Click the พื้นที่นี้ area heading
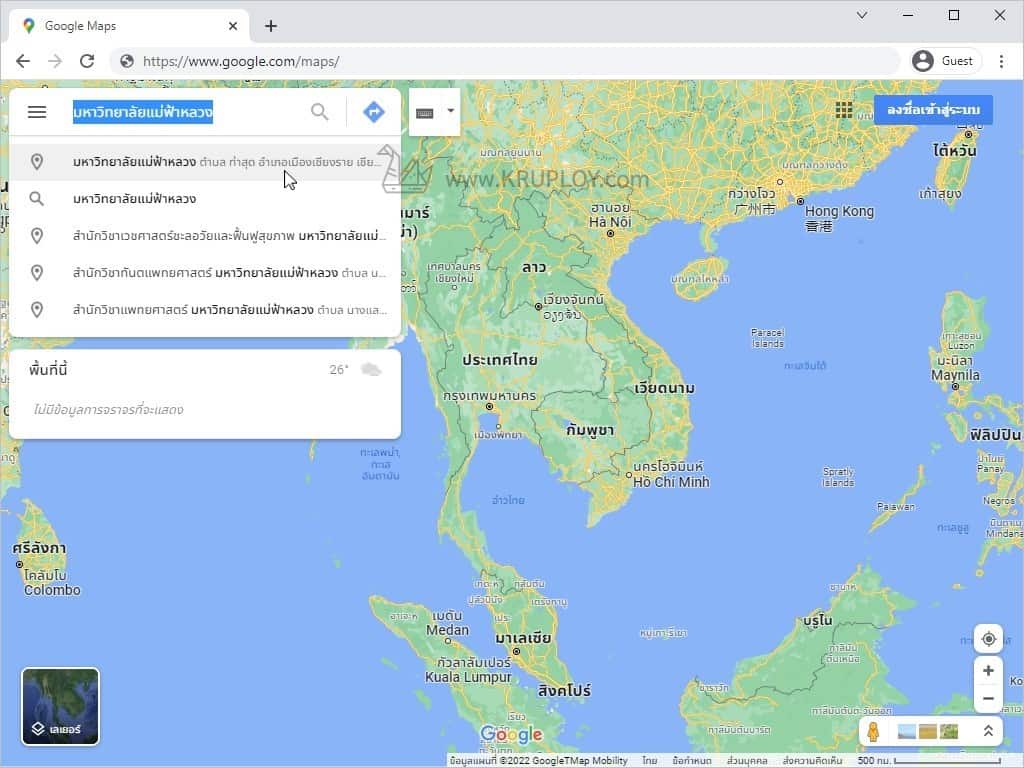The width and height of the screenshot is (1024, 768). [x=48, y=370]
